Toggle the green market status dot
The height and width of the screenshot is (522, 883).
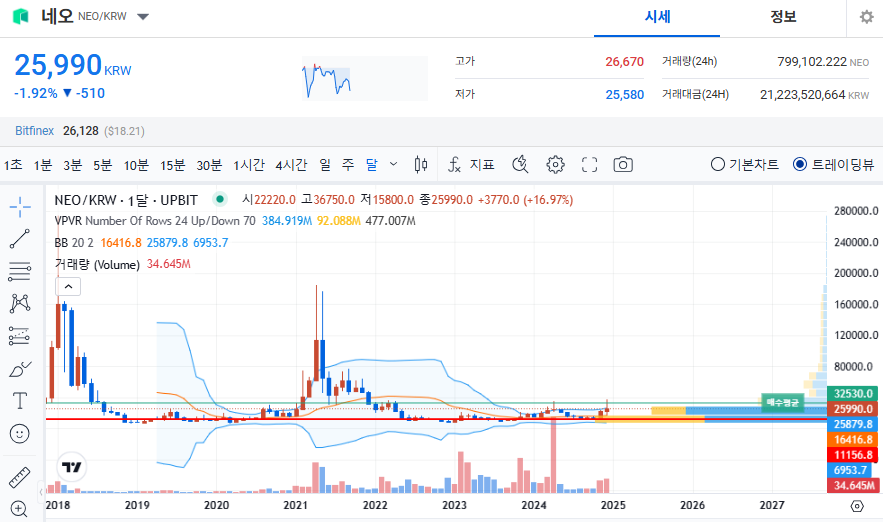[220, 199]
